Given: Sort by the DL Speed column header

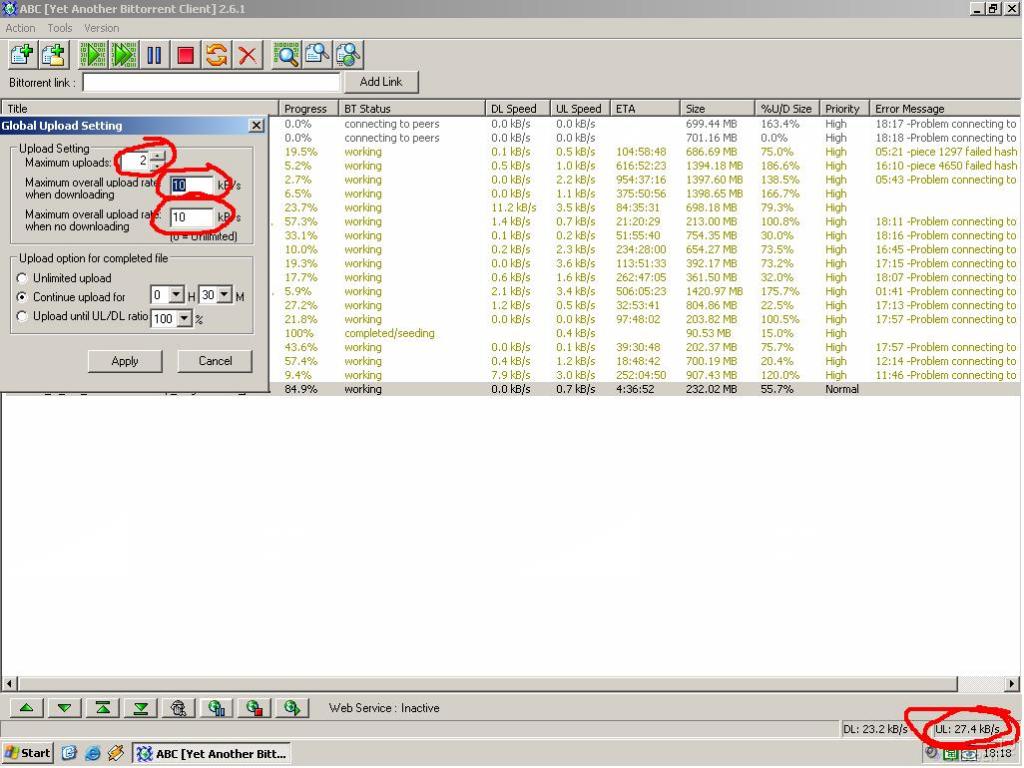Looking at the screenshot, I should (517, 108).
